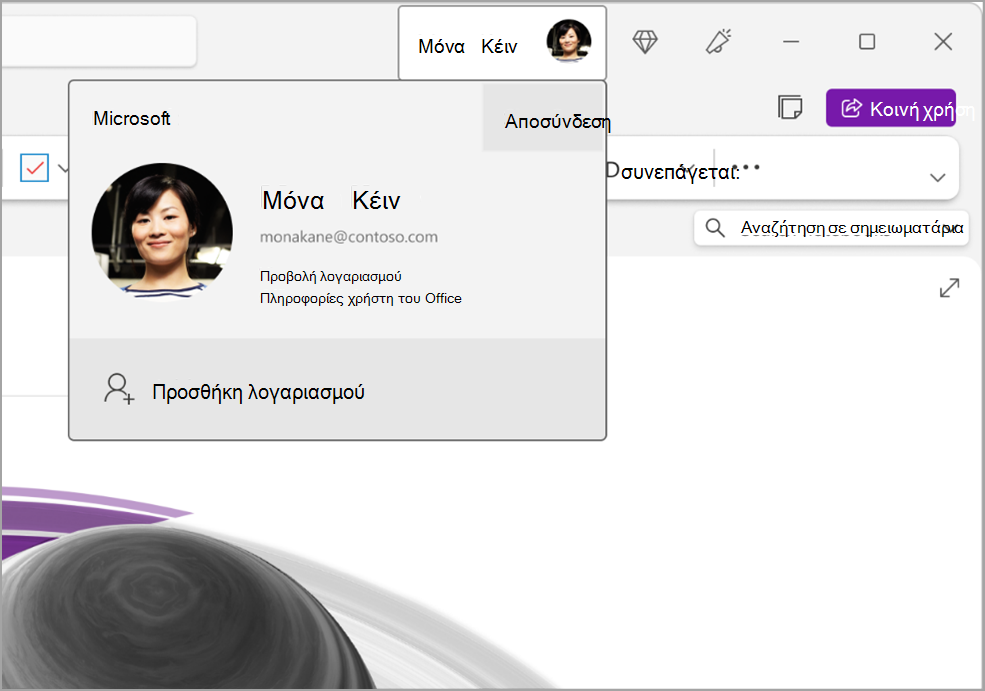This screenshot has width=985, height=691.
Task: Open Πληροφορίες χρήστη του Office link
Action: click(361, 298)
